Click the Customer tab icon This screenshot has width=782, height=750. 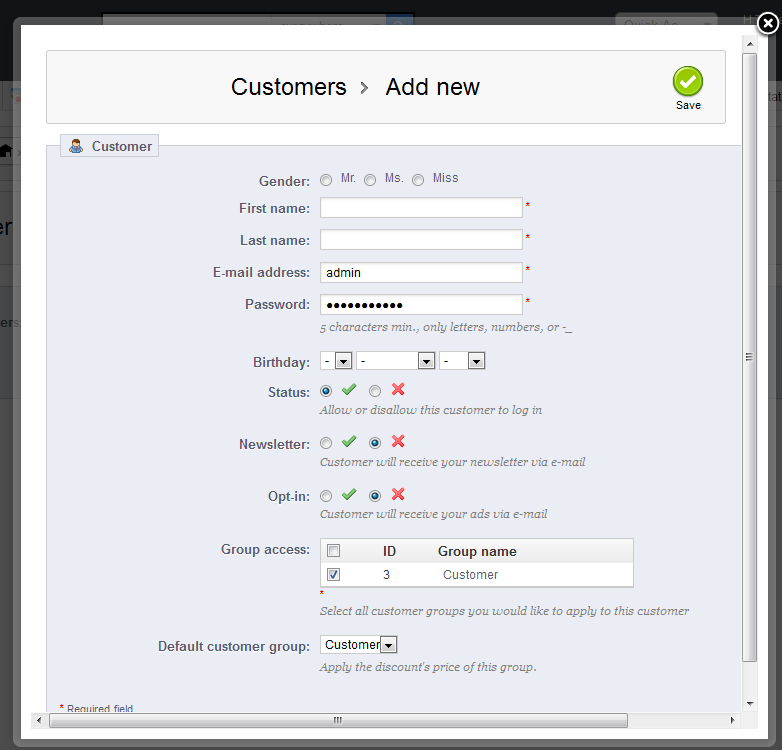[x=76, y=147]
